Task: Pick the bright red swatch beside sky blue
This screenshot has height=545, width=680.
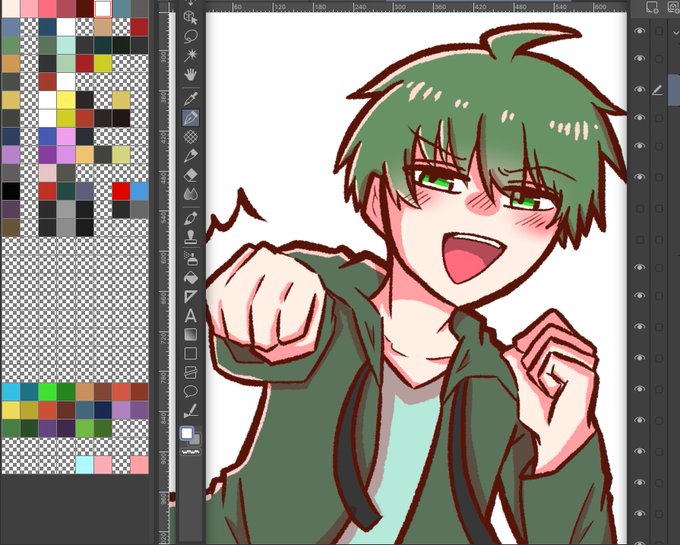Action: click(x=121, y=191)
